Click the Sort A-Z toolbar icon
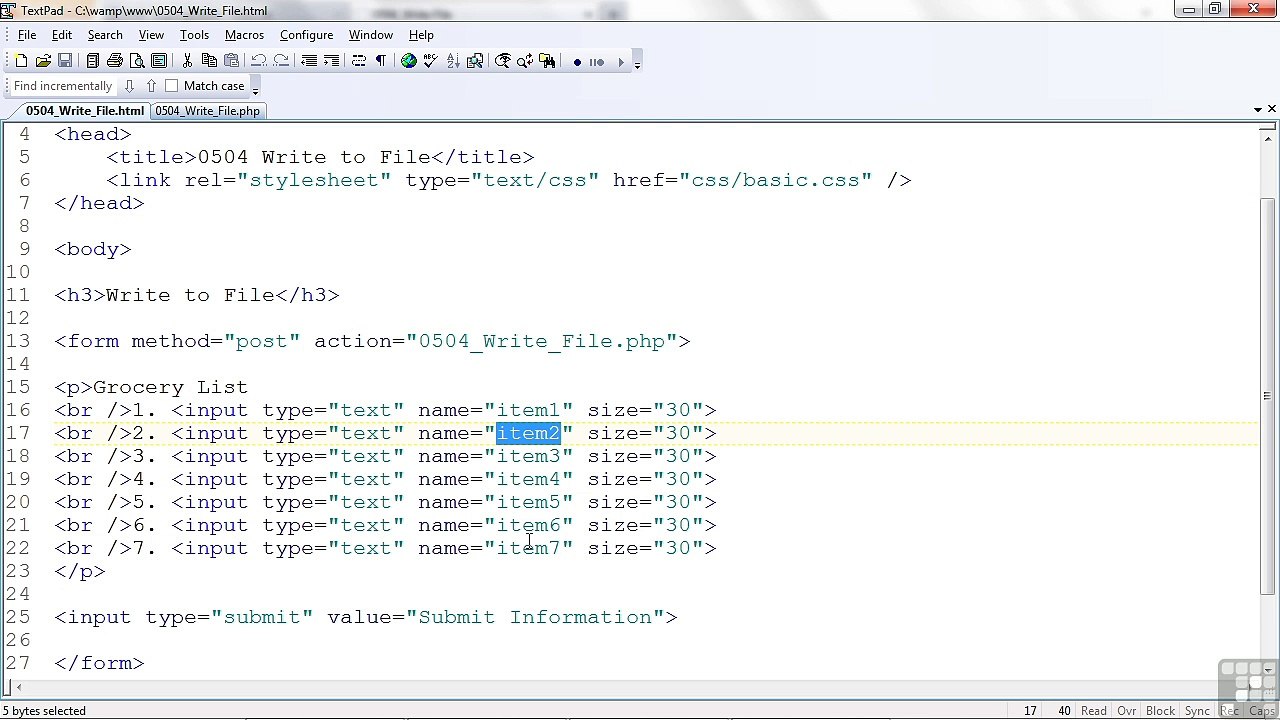This screenshot has height=720, width=1280. [x=453, y=61]
